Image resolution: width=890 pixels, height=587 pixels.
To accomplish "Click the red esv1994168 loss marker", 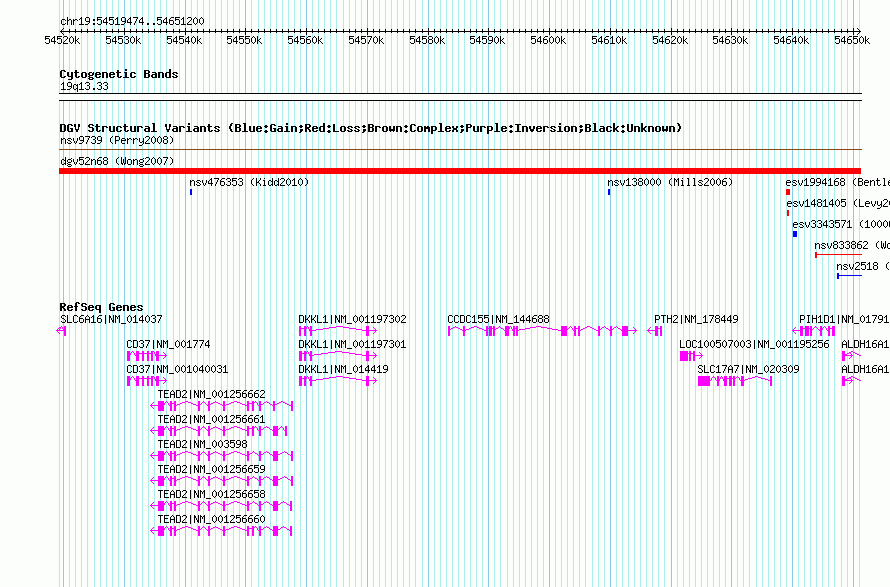I will click(788, 192).
